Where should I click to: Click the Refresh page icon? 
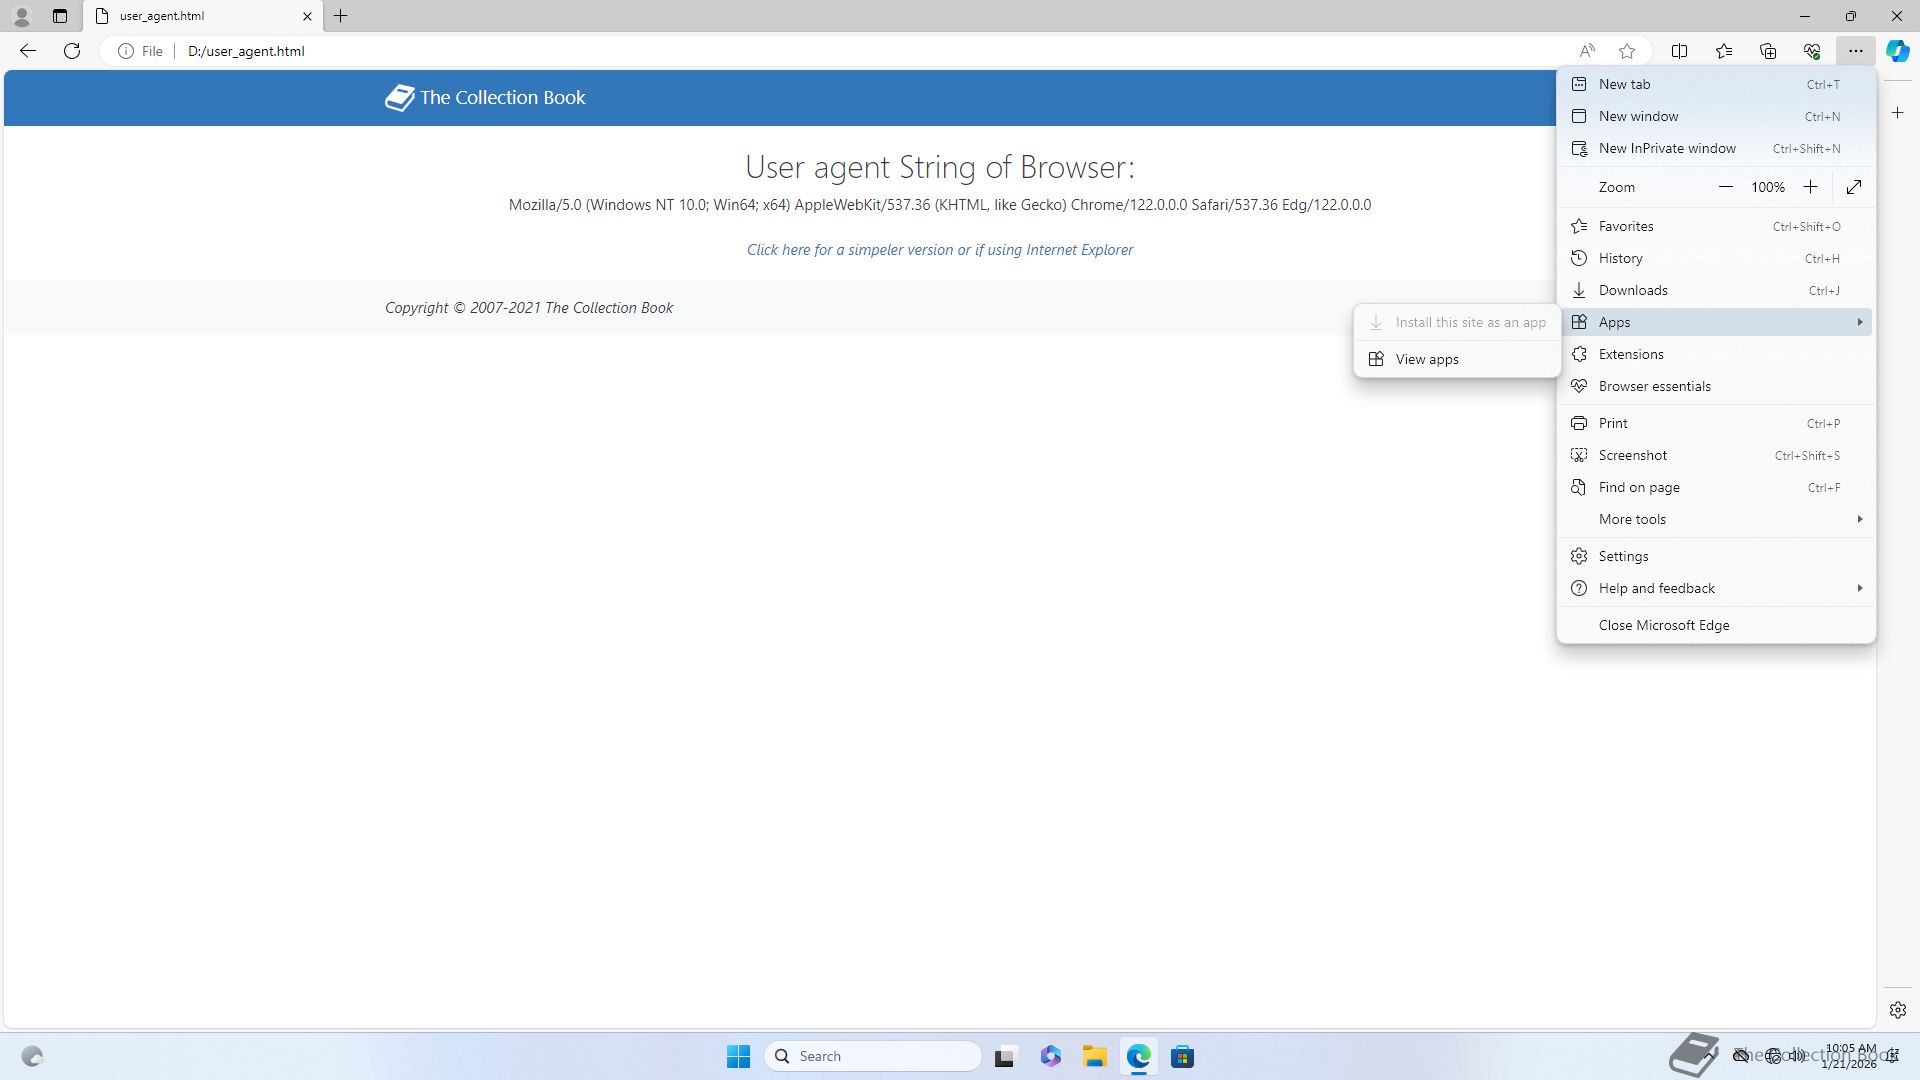[x=72, y=51]
